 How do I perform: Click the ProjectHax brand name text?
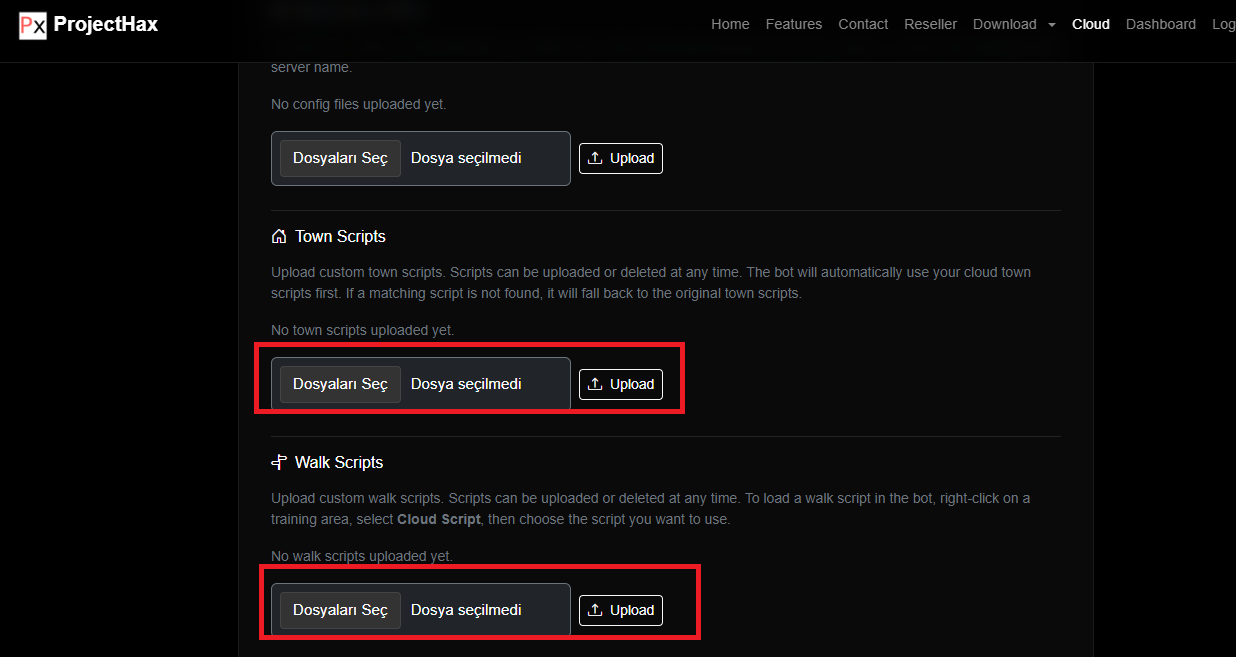[106, 25]
